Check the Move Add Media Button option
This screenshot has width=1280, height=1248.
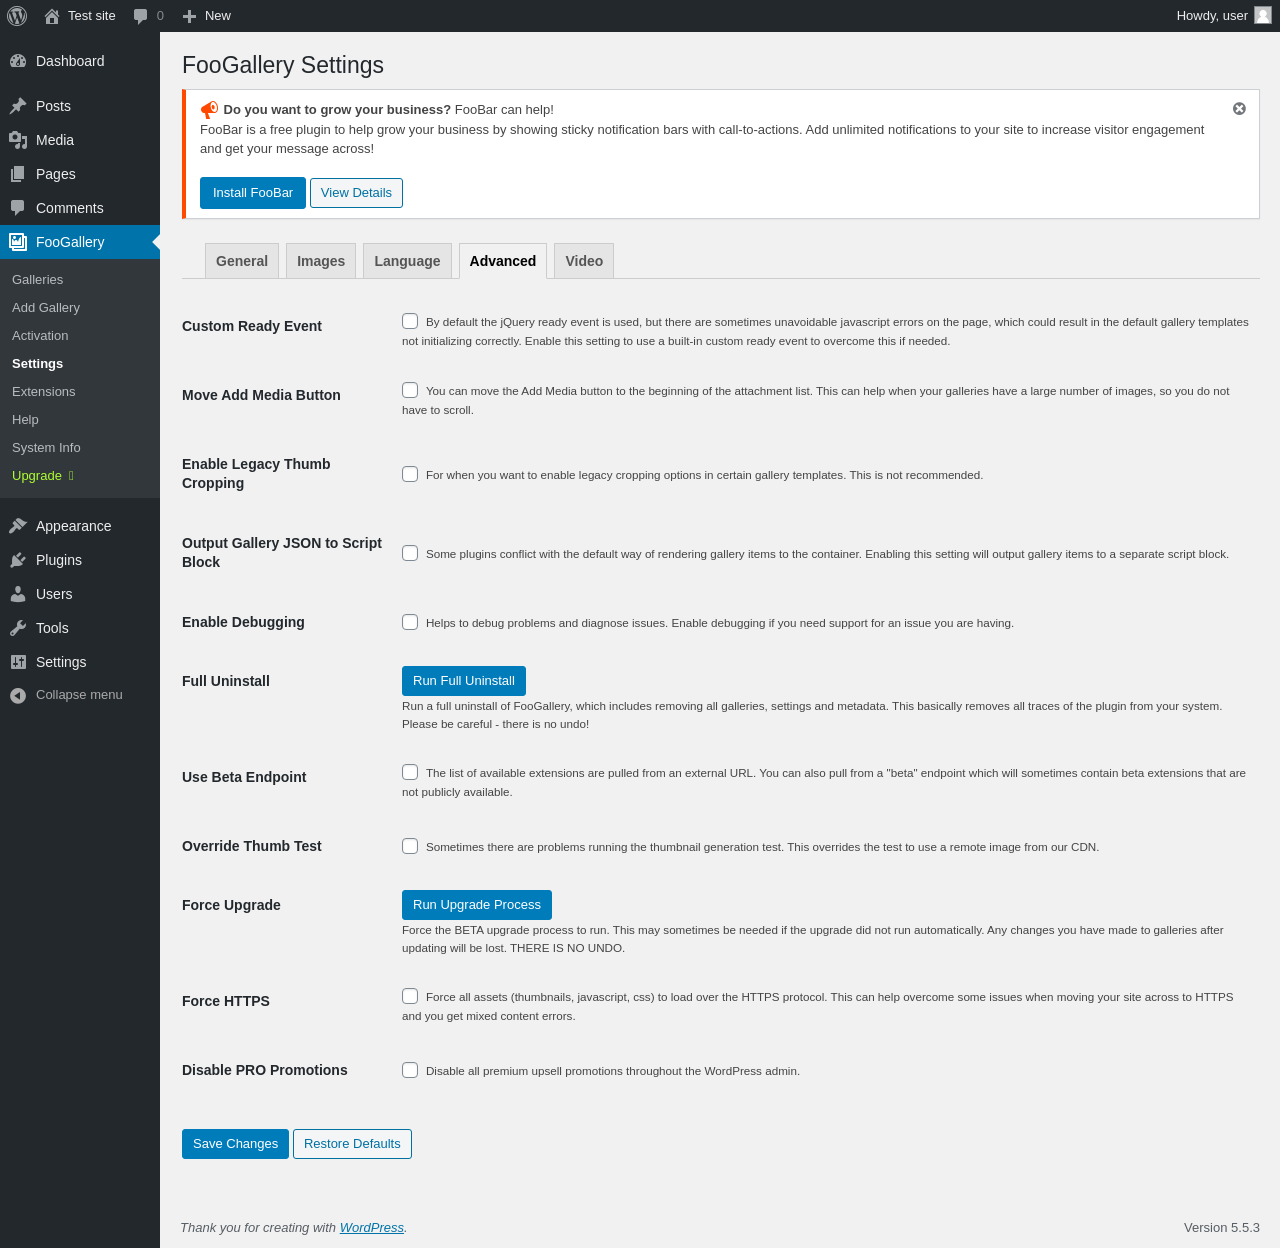pyautogui.click(x=410, y=390)
